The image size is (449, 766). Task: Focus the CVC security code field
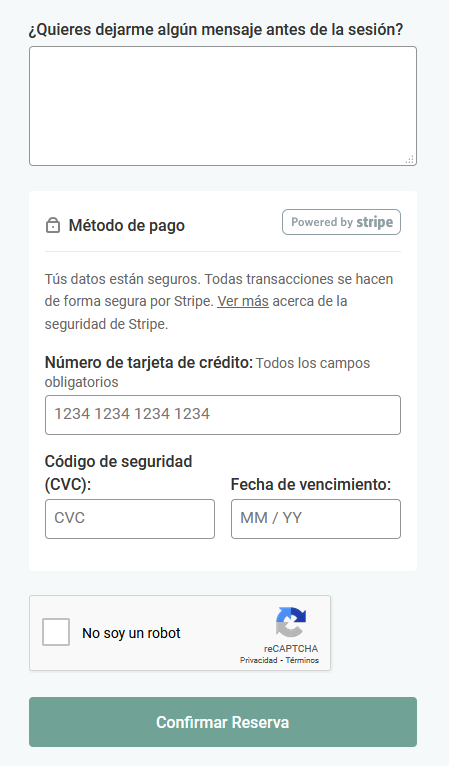pyautogui.click(x=130, y=519)
